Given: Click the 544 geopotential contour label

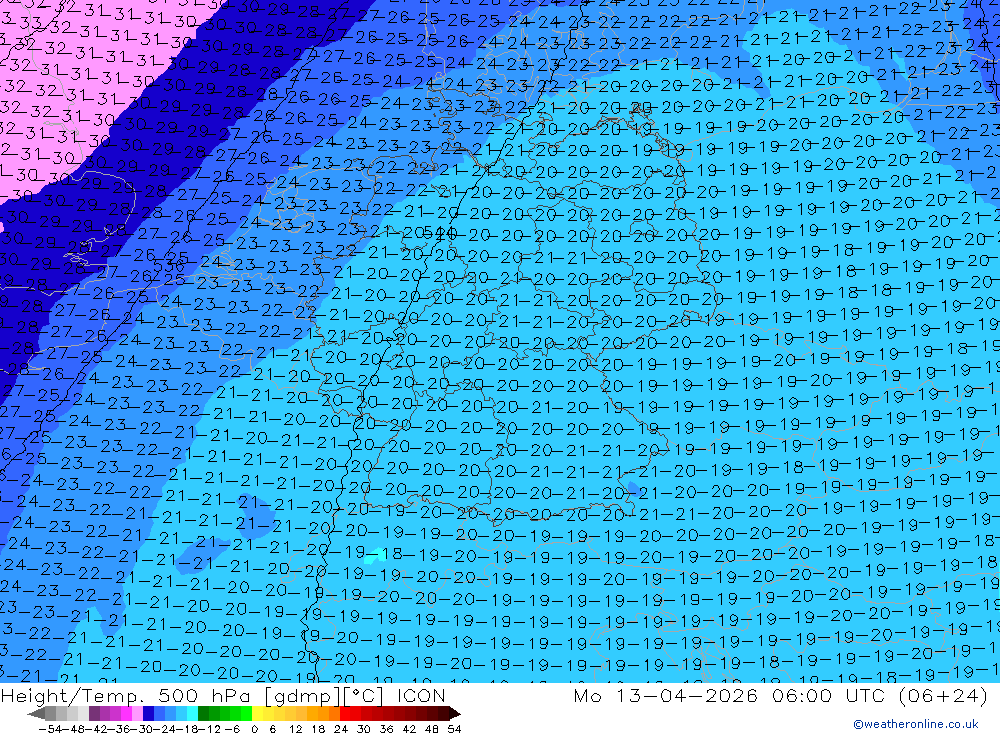Looking at the screenshot, I should [440, 232].
